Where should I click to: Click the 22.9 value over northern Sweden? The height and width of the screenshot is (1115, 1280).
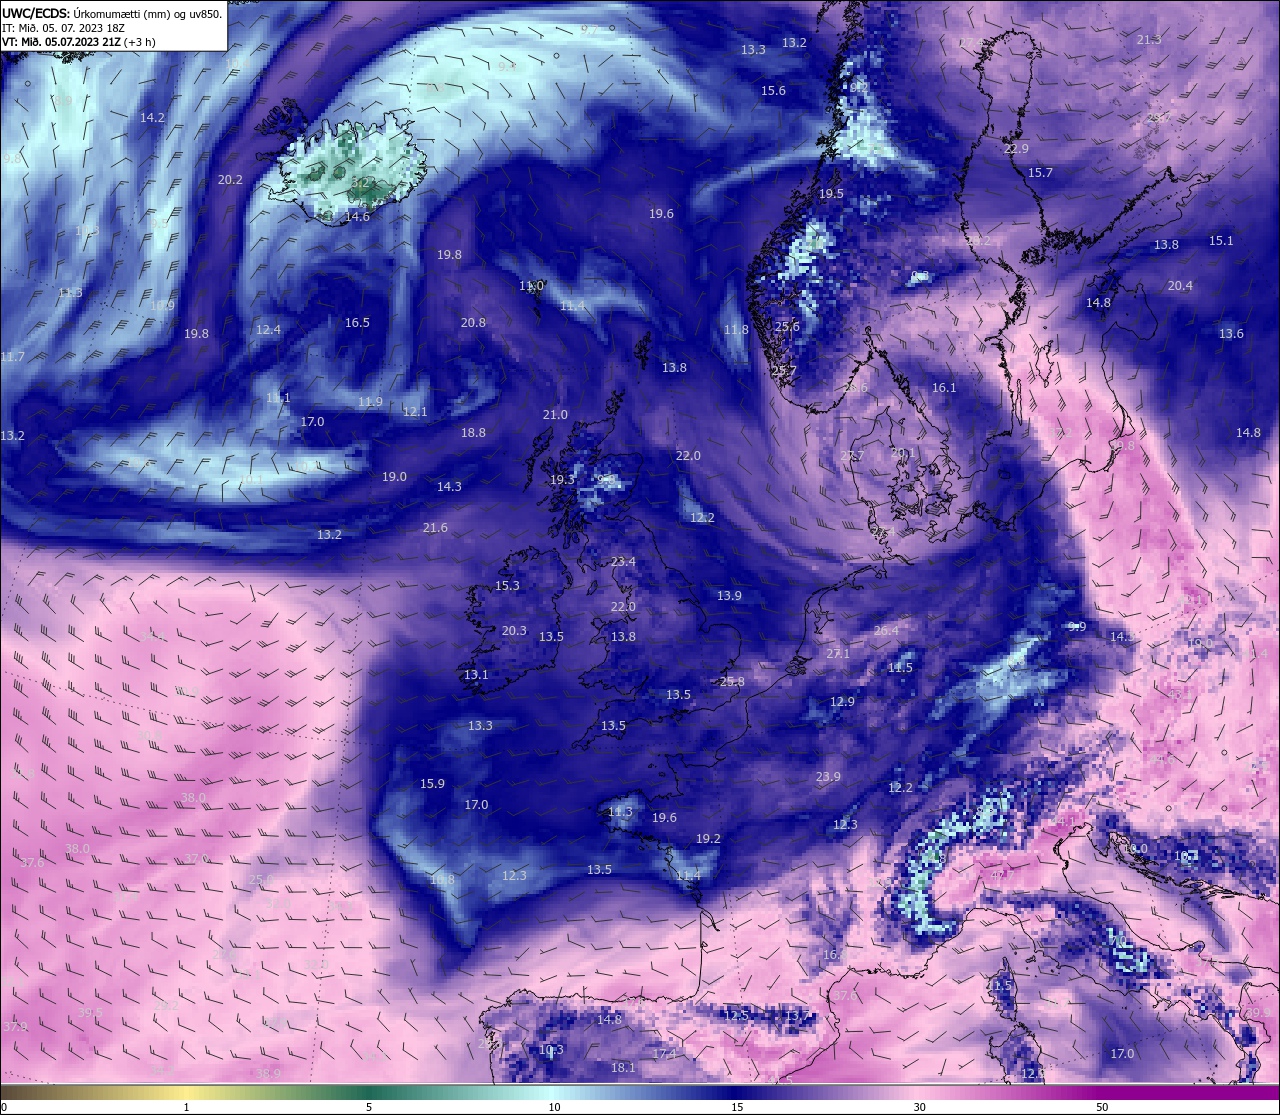pos(1016,149)
